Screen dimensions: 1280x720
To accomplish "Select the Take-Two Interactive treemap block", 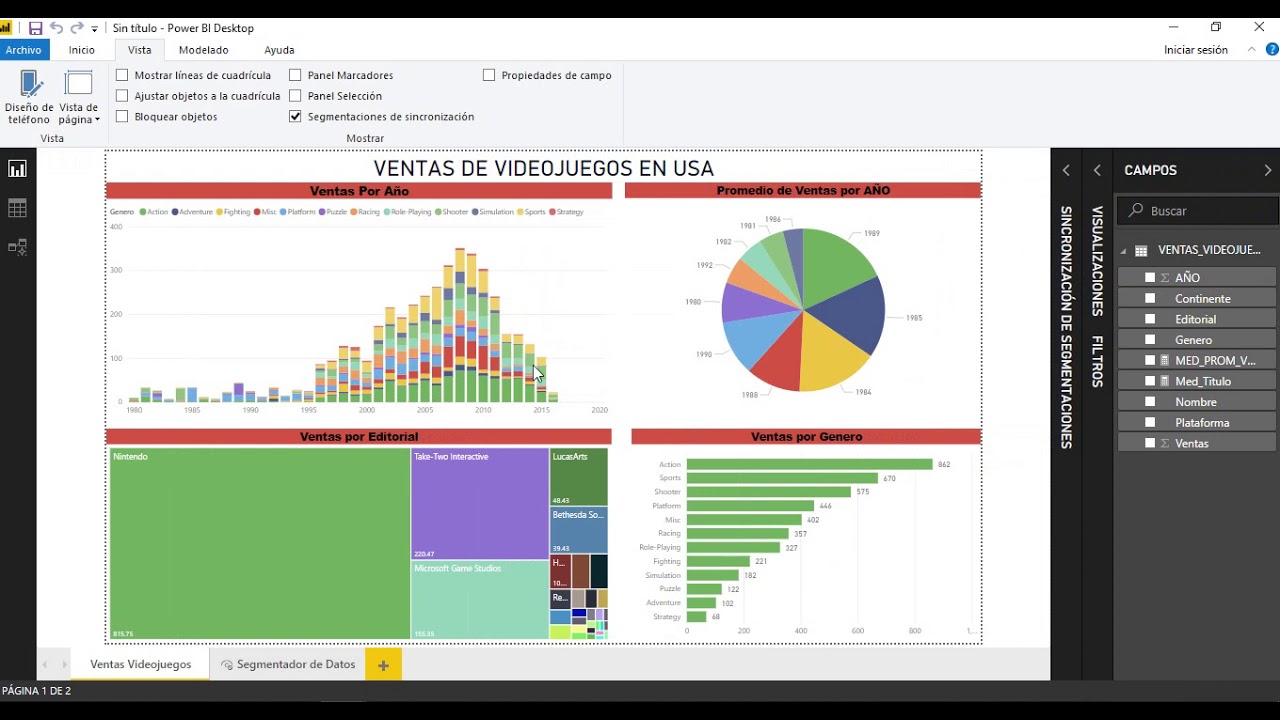I will pyautogui.click(x=480, y=504).
